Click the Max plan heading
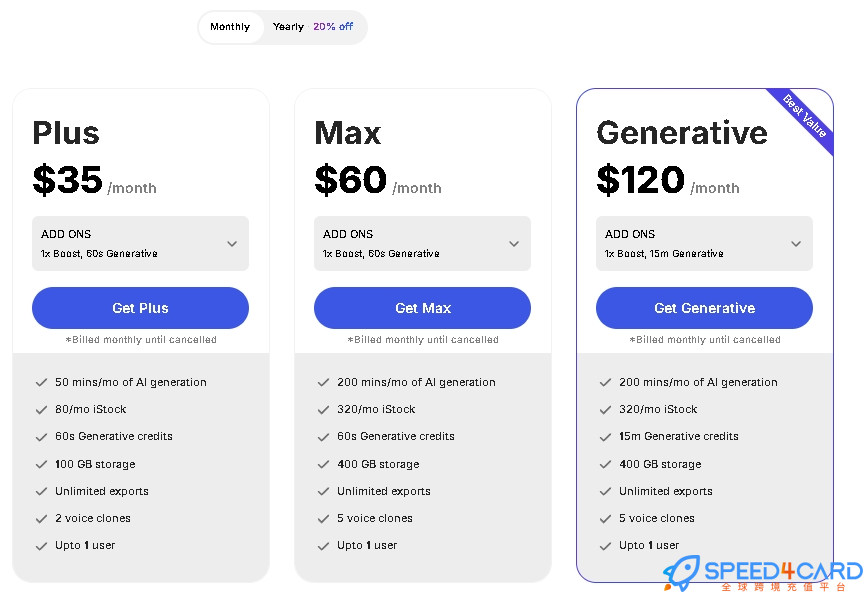The height and width of the screenshot is (597, 868). (348, 133)
